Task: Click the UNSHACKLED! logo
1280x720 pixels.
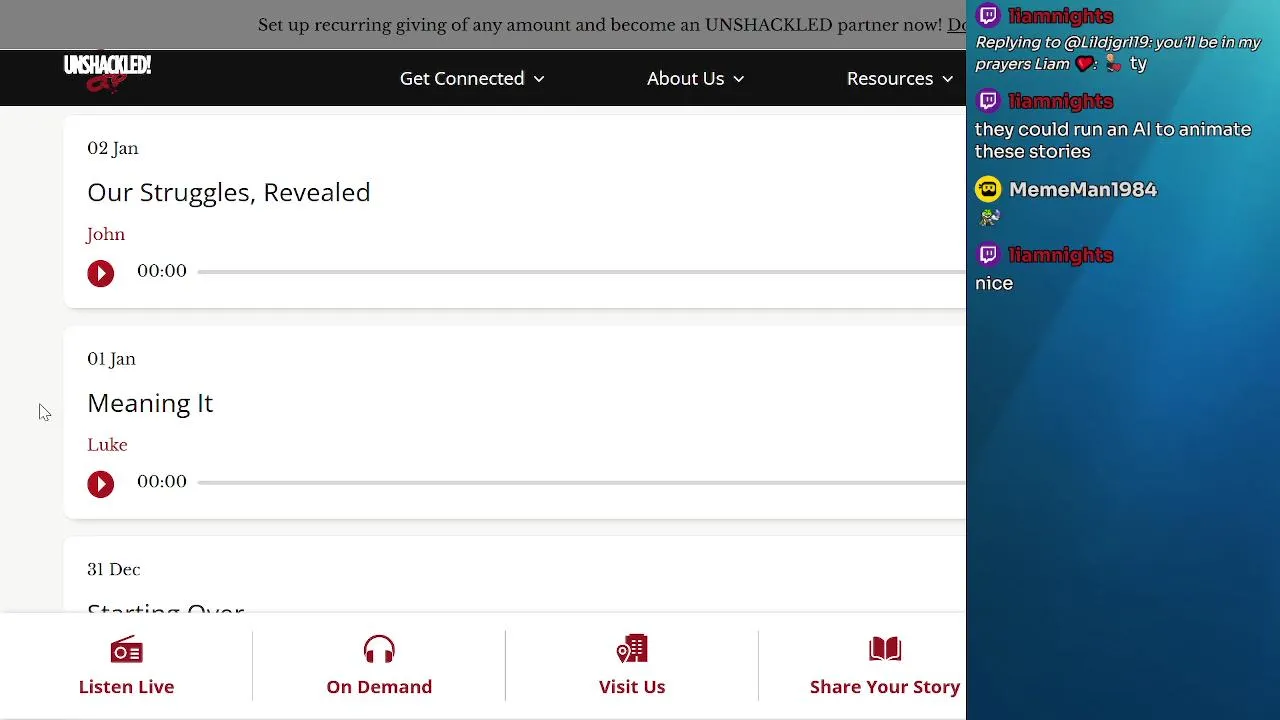Action: tap(107, 73)
